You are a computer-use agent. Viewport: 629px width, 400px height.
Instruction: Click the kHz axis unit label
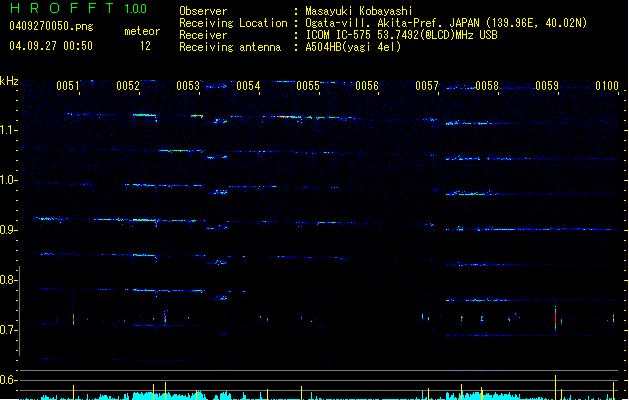(x=9, y=81)
